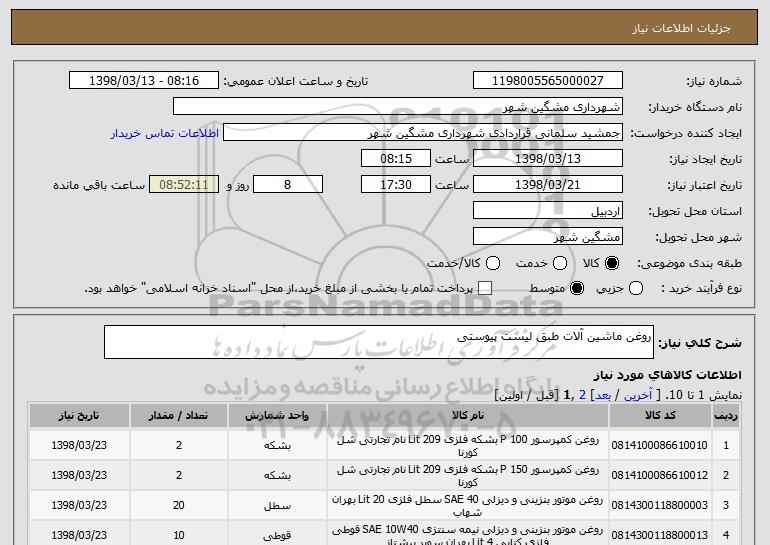
Task: Click the جزئیات اطلاعات نیاز page header
Action: coord(681,28)
